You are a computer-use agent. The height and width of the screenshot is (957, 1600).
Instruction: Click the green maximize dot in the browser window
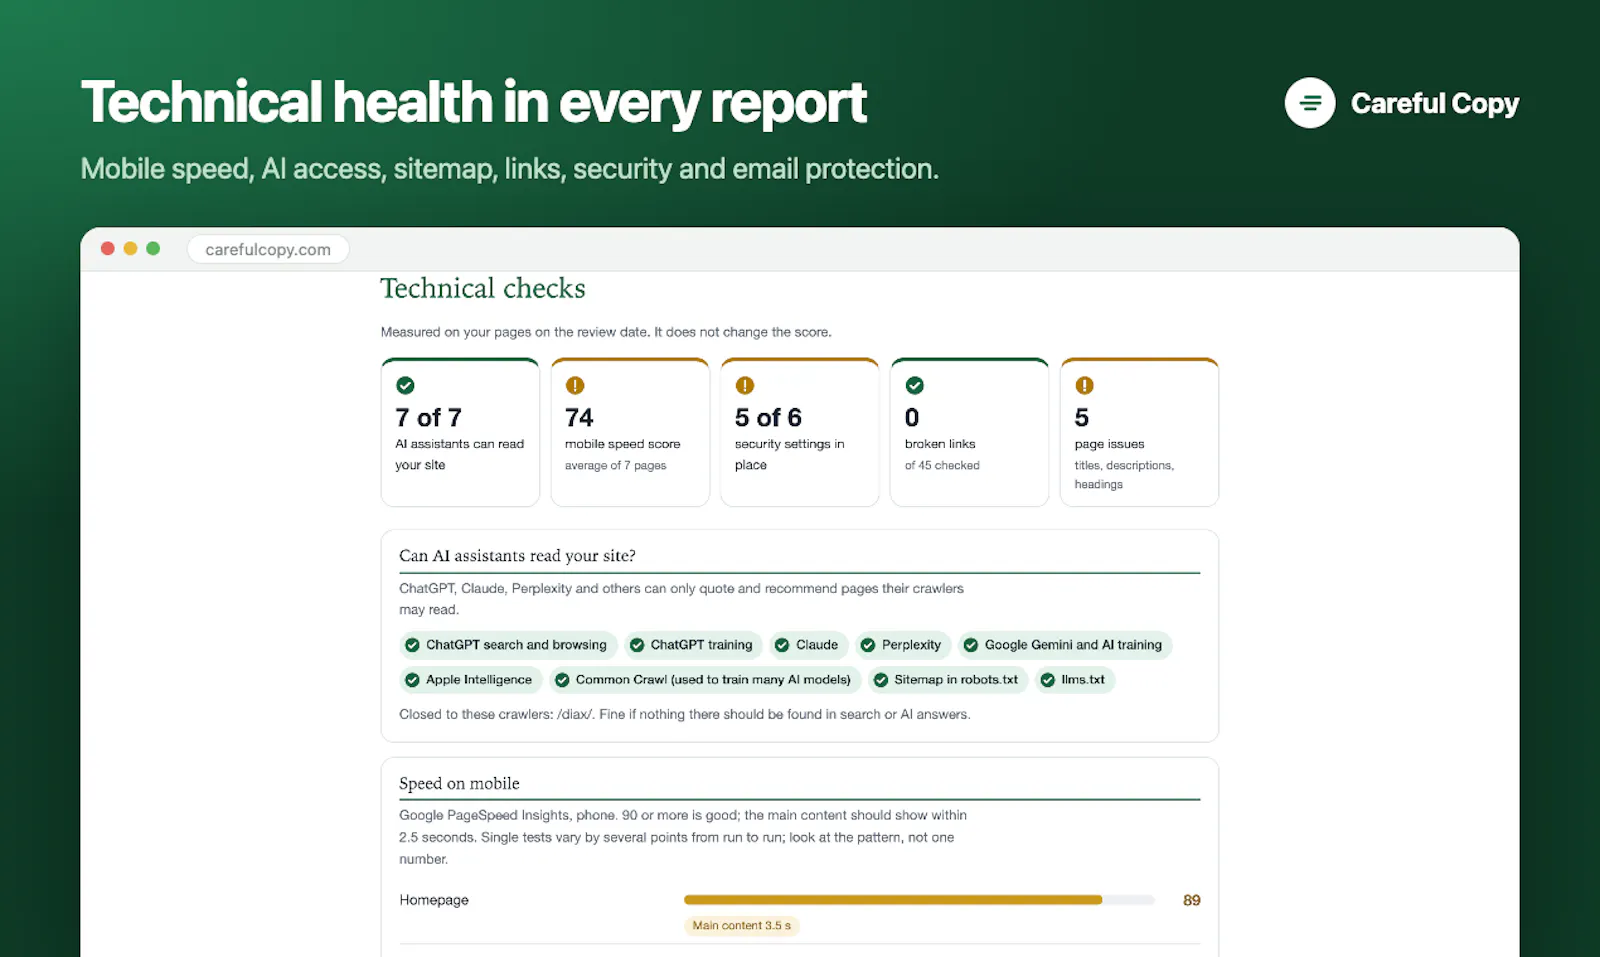click(x=153, y=248)
